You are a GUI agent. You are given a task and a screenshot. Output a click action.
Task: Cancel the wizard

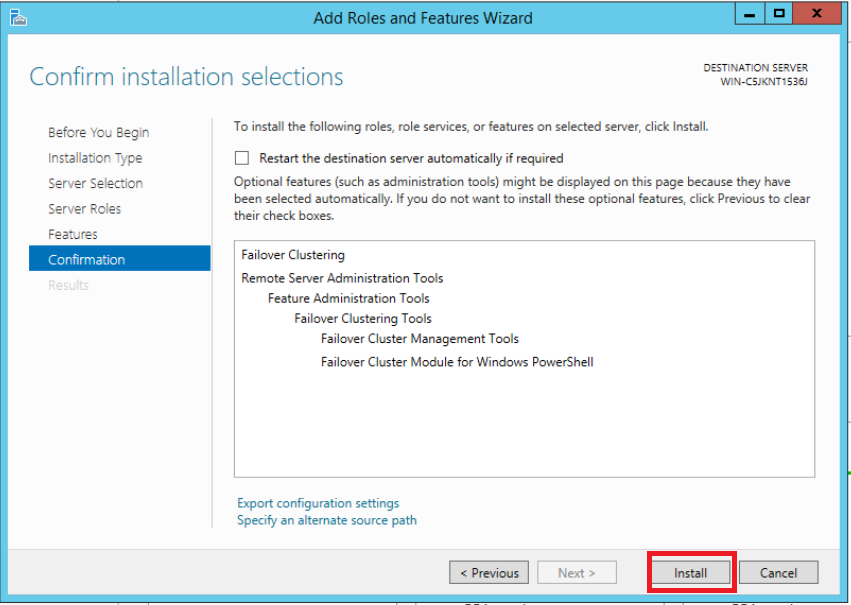(x=777, y=573)
